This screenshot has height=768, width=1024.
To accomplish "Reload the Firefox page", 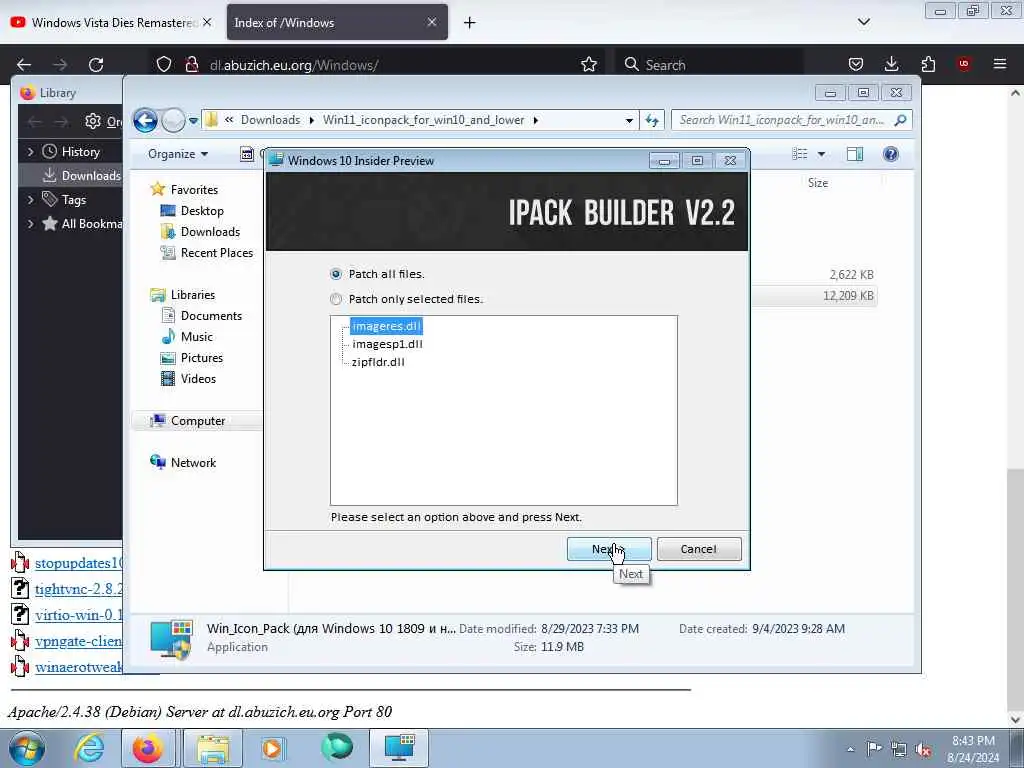I will point(96,65).
